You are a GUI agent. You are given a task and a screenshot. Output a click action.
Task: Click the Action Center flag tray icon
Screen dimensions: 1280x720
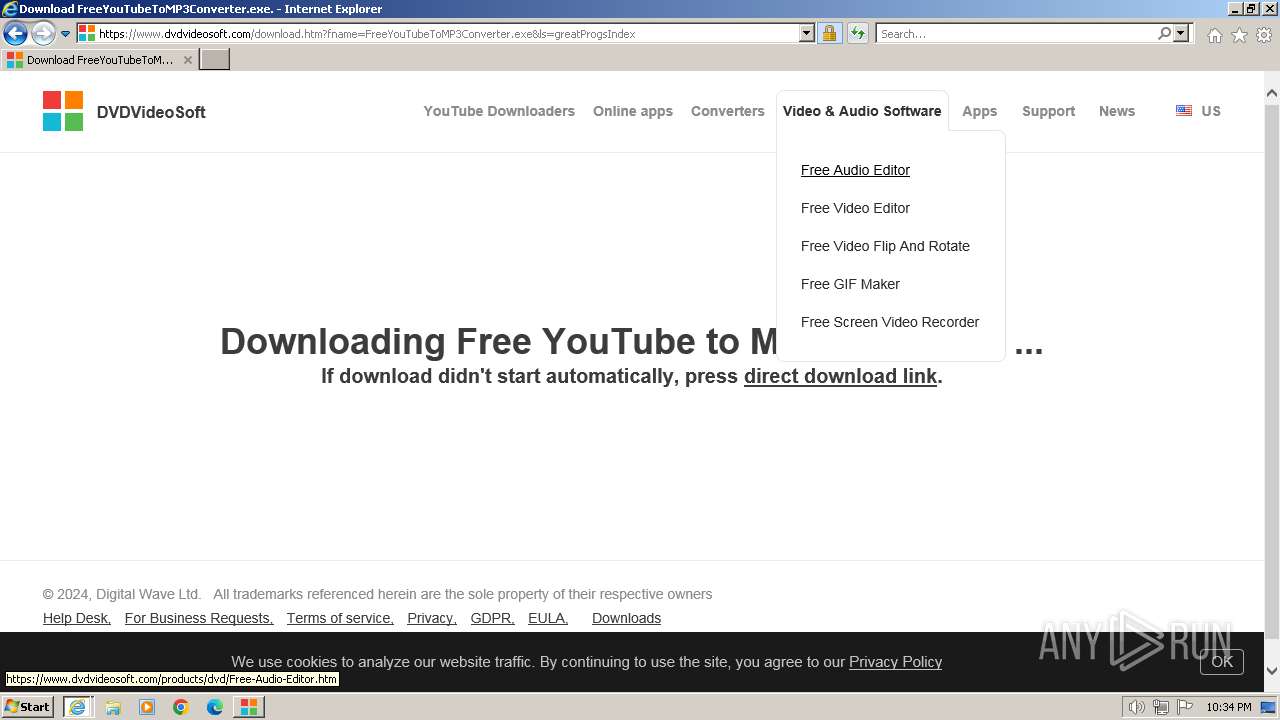(1184, 707)
